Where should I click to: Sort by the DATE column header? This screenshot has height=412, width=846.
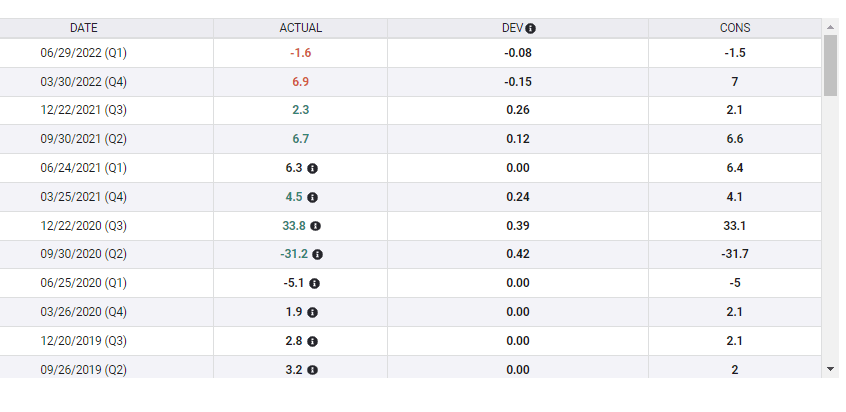tap(84, 28)
